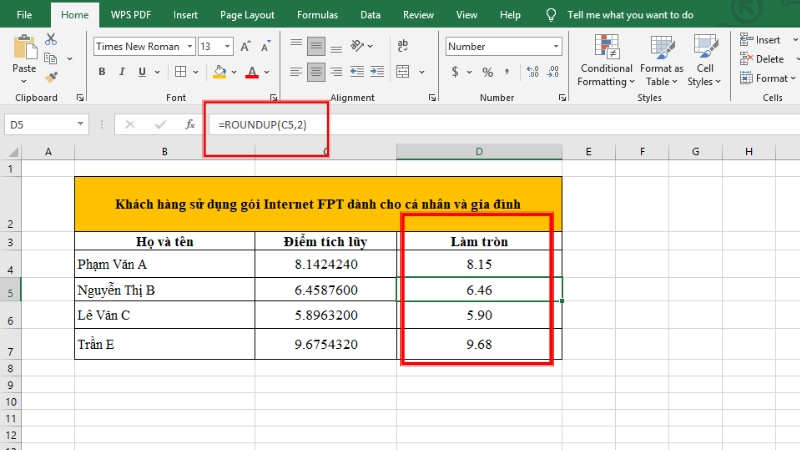This screenshot has width=800, height=450.
Task: Toggle Italic formatting
Action: click(x=124, y=72)
